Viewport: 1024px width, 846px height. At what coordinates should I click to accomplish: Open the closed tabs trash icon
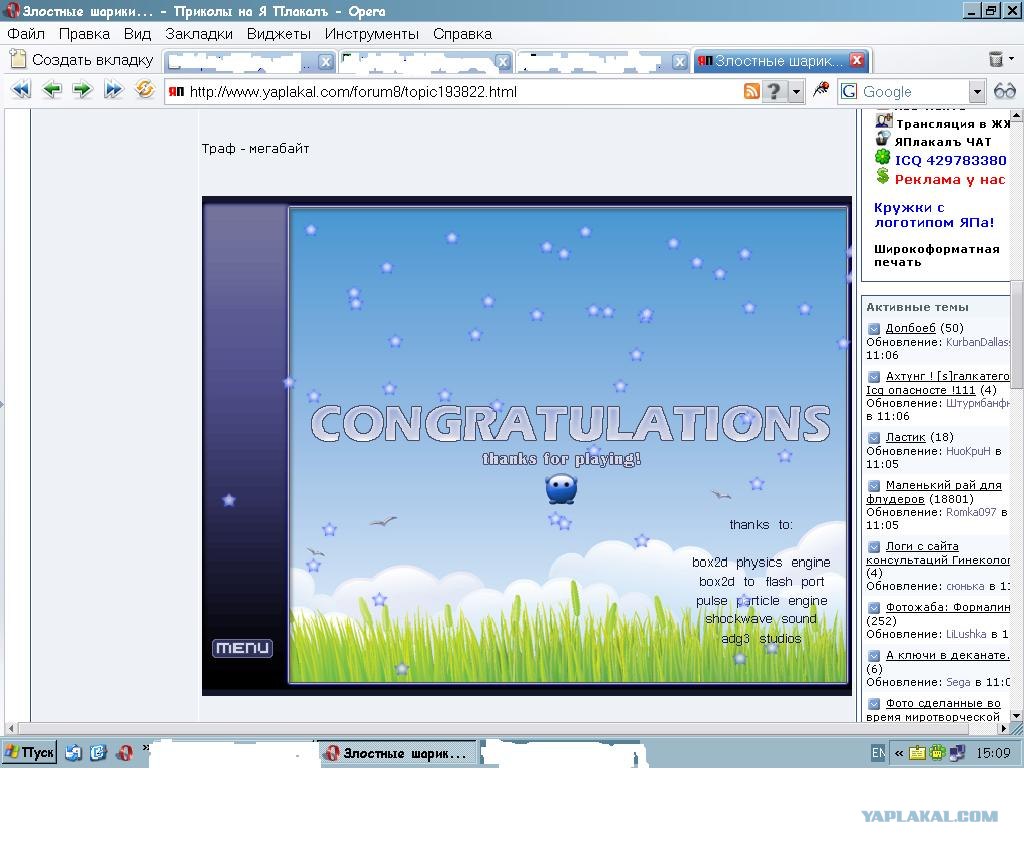pyautogui.click(x=995, y=59)
